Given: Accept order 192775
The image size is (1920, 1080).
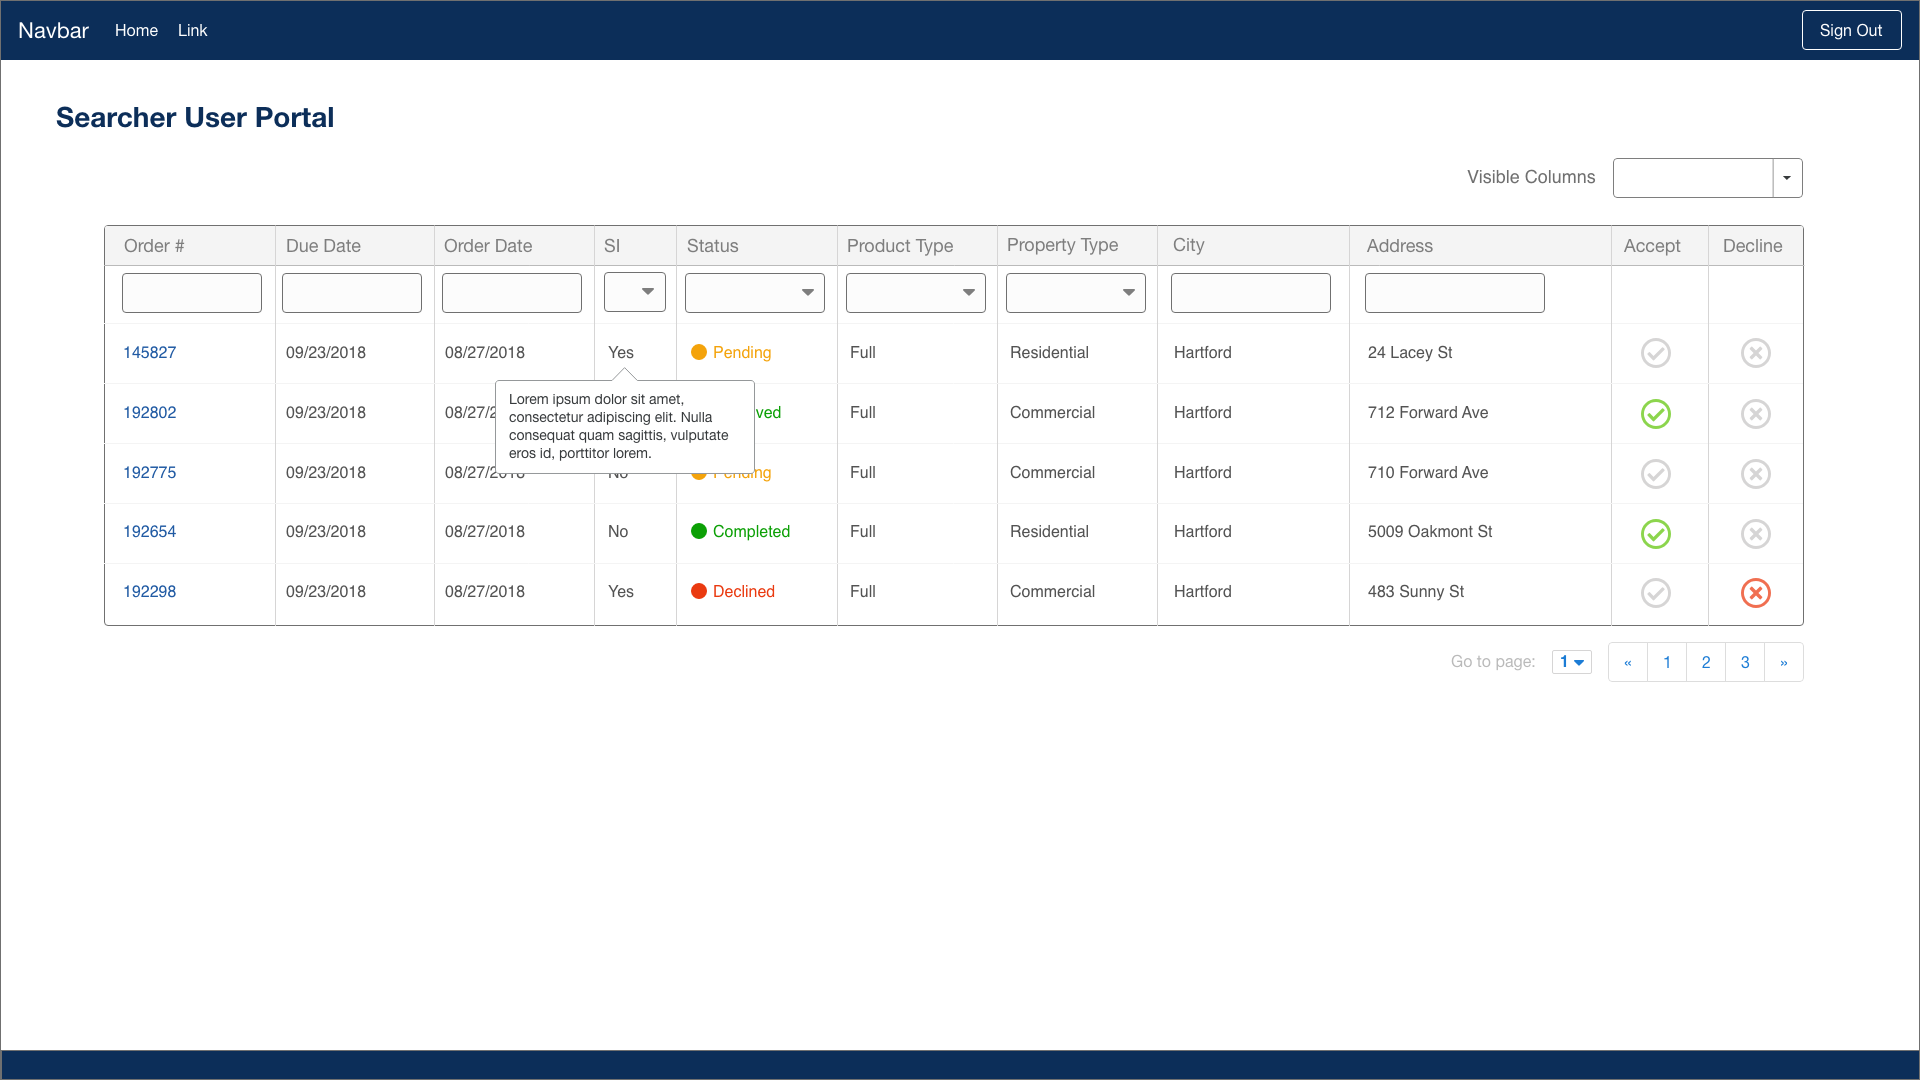Looking at the screenshot, I should [x=1656, y=474].
